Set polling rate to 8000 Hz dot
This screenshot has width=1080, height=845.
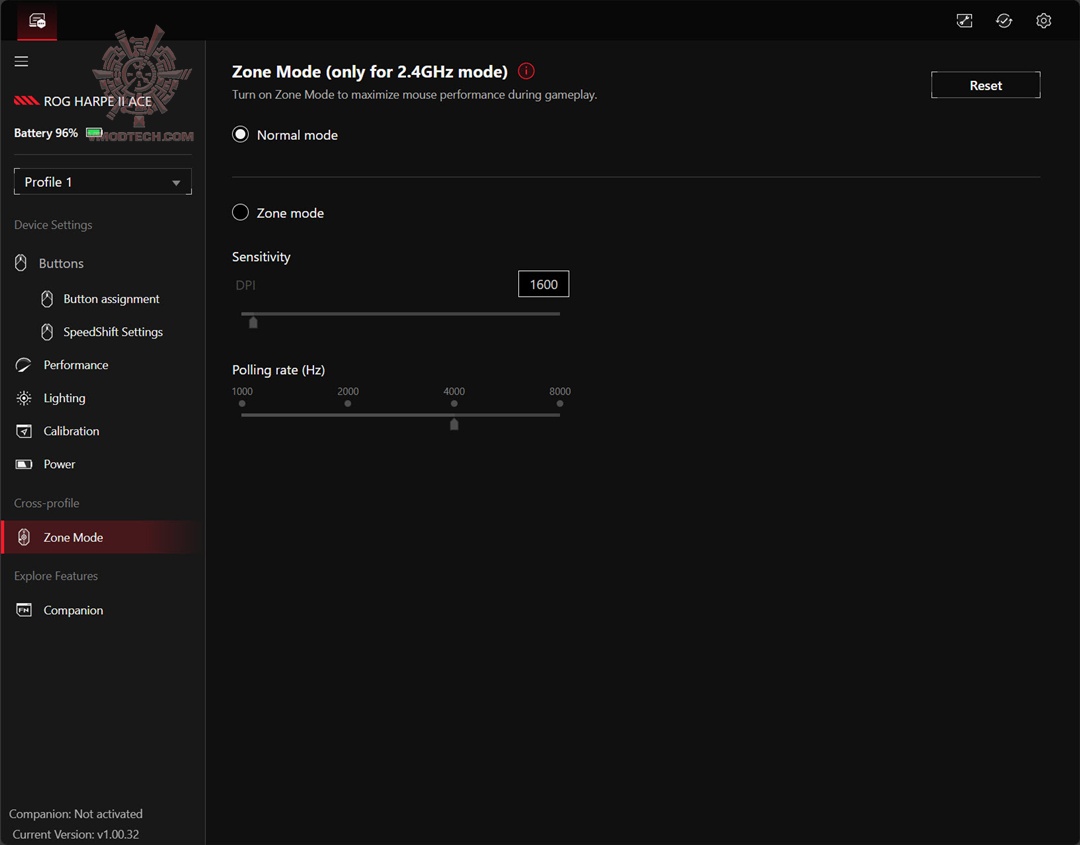pyautogui.click(x=560, y=404)
